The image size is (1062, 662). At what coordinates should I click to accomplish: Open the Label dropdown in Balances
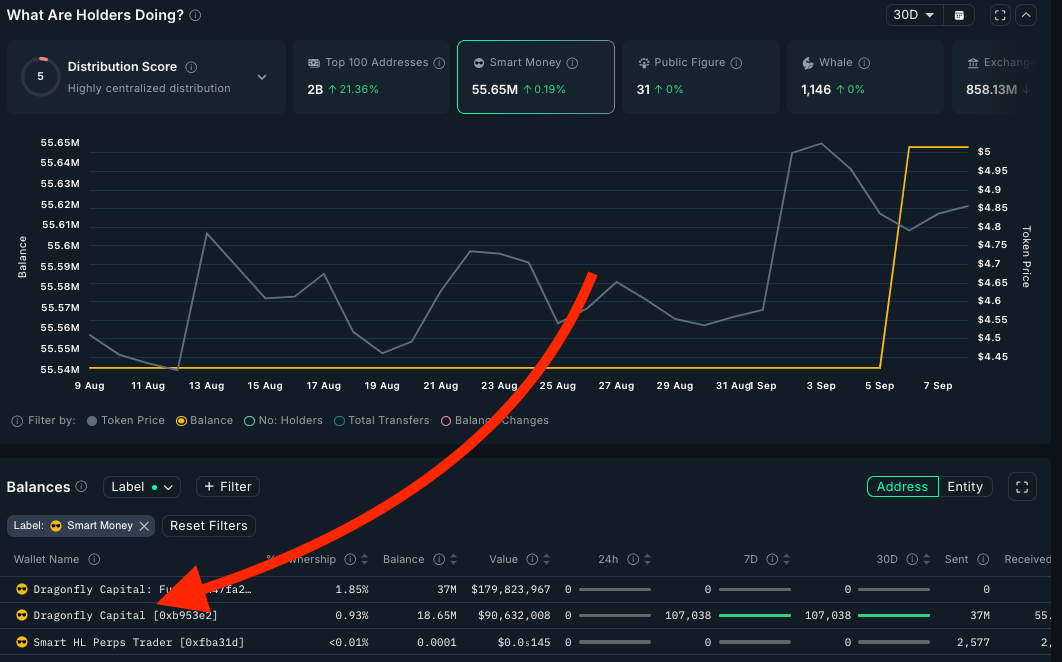point(141,487)
